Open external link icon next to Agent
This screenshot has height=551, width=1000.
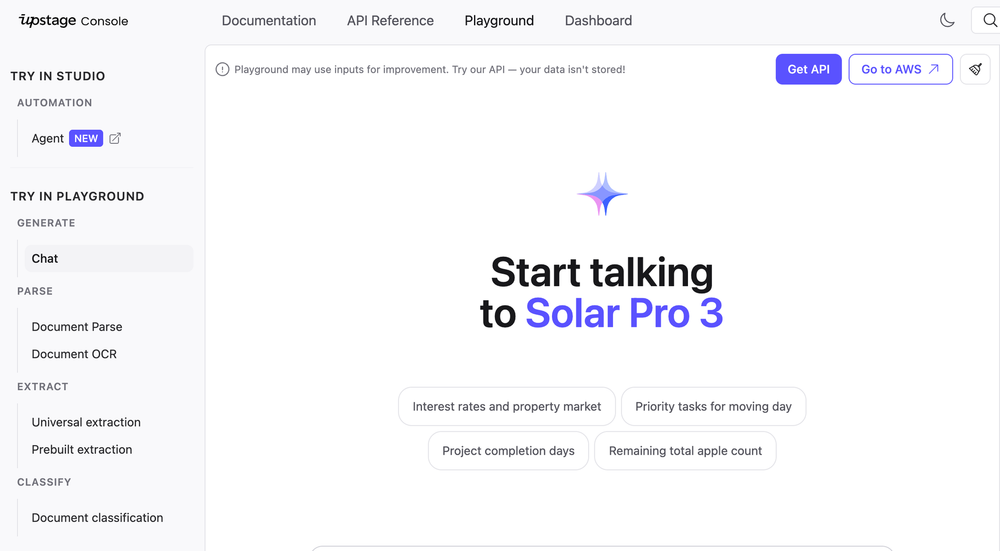click(x=115, y=138)
